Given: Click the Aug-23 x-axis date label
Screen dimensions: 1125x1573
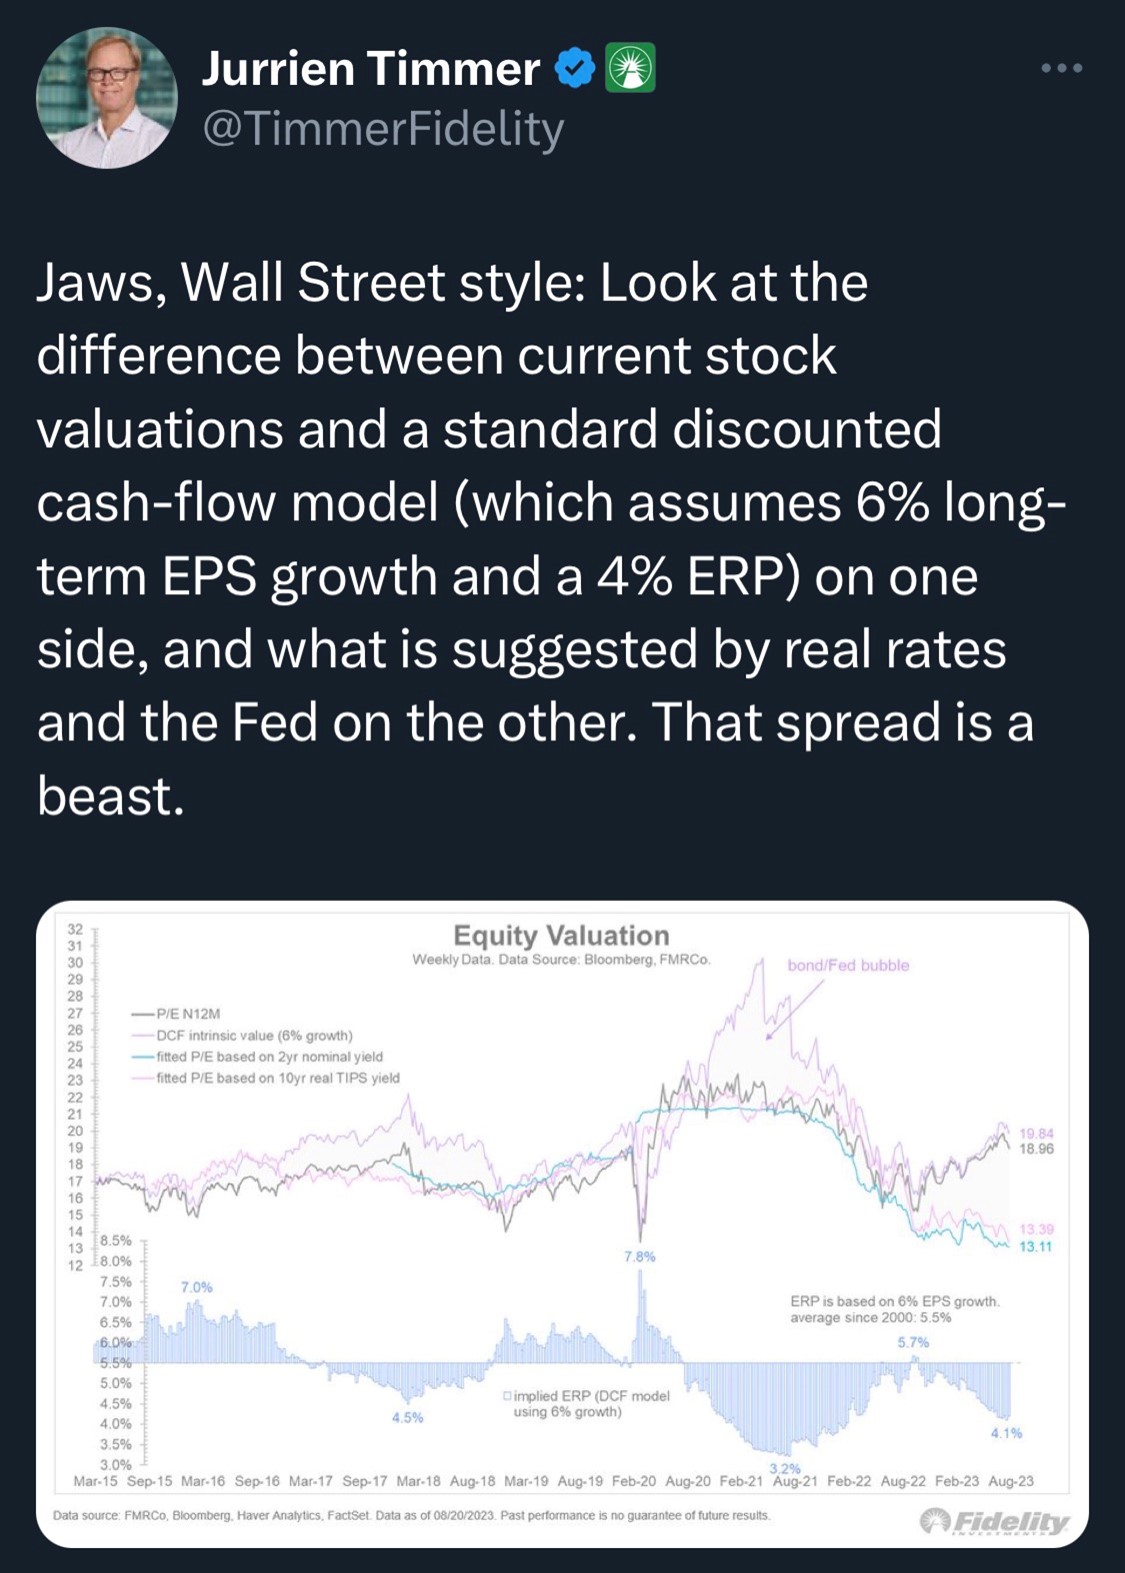Looking at the screenshot, I should tap(1010, 1480).
